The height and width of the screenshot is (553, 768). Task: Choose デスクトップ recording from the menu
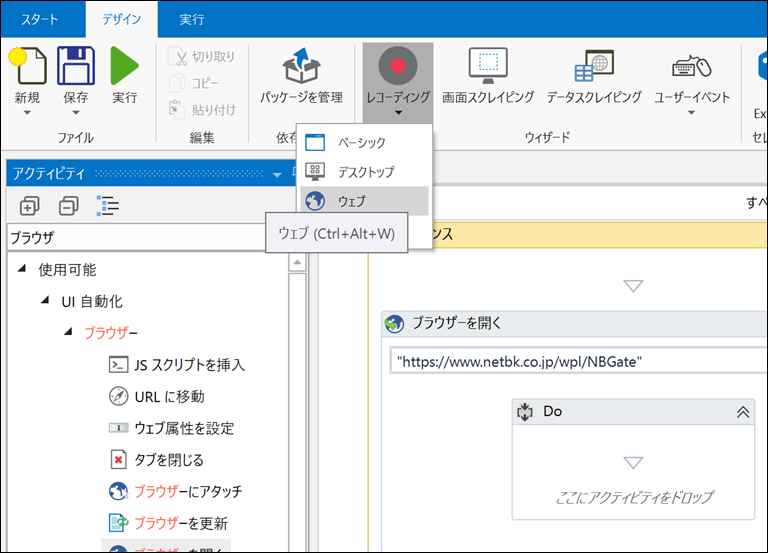[364, 172]
